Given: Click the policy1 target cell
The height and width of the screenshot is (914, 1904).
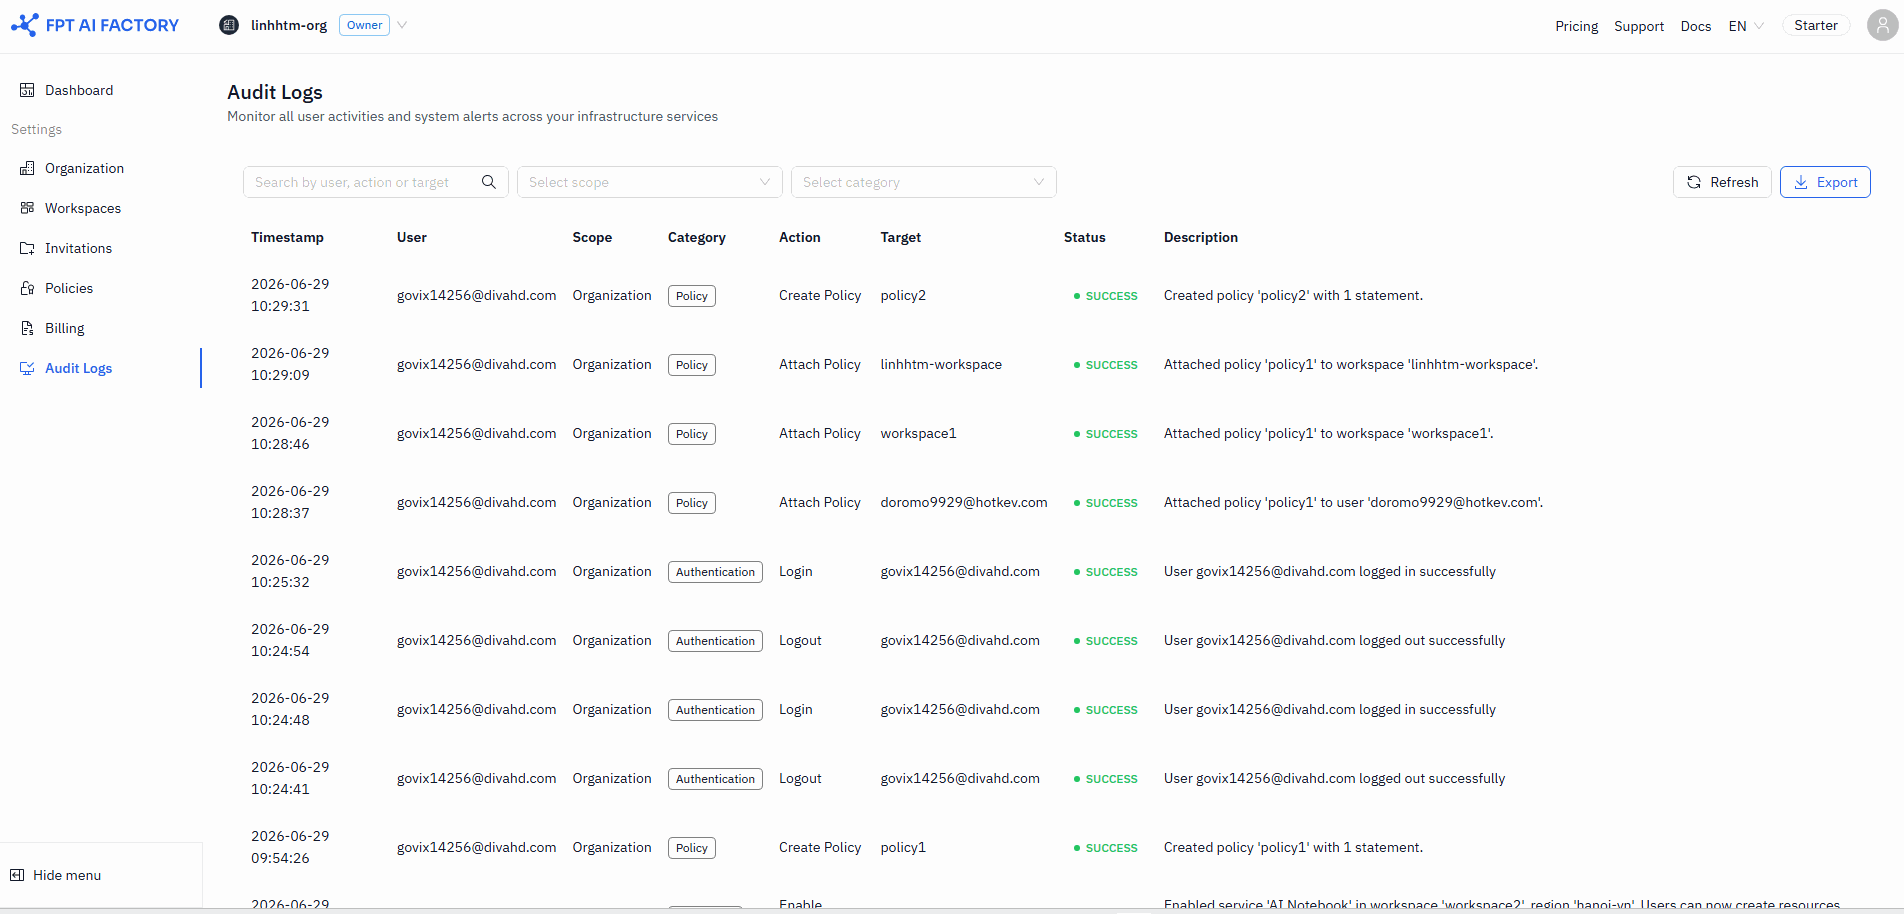Looking at the screenshot, I should (903, 847).
